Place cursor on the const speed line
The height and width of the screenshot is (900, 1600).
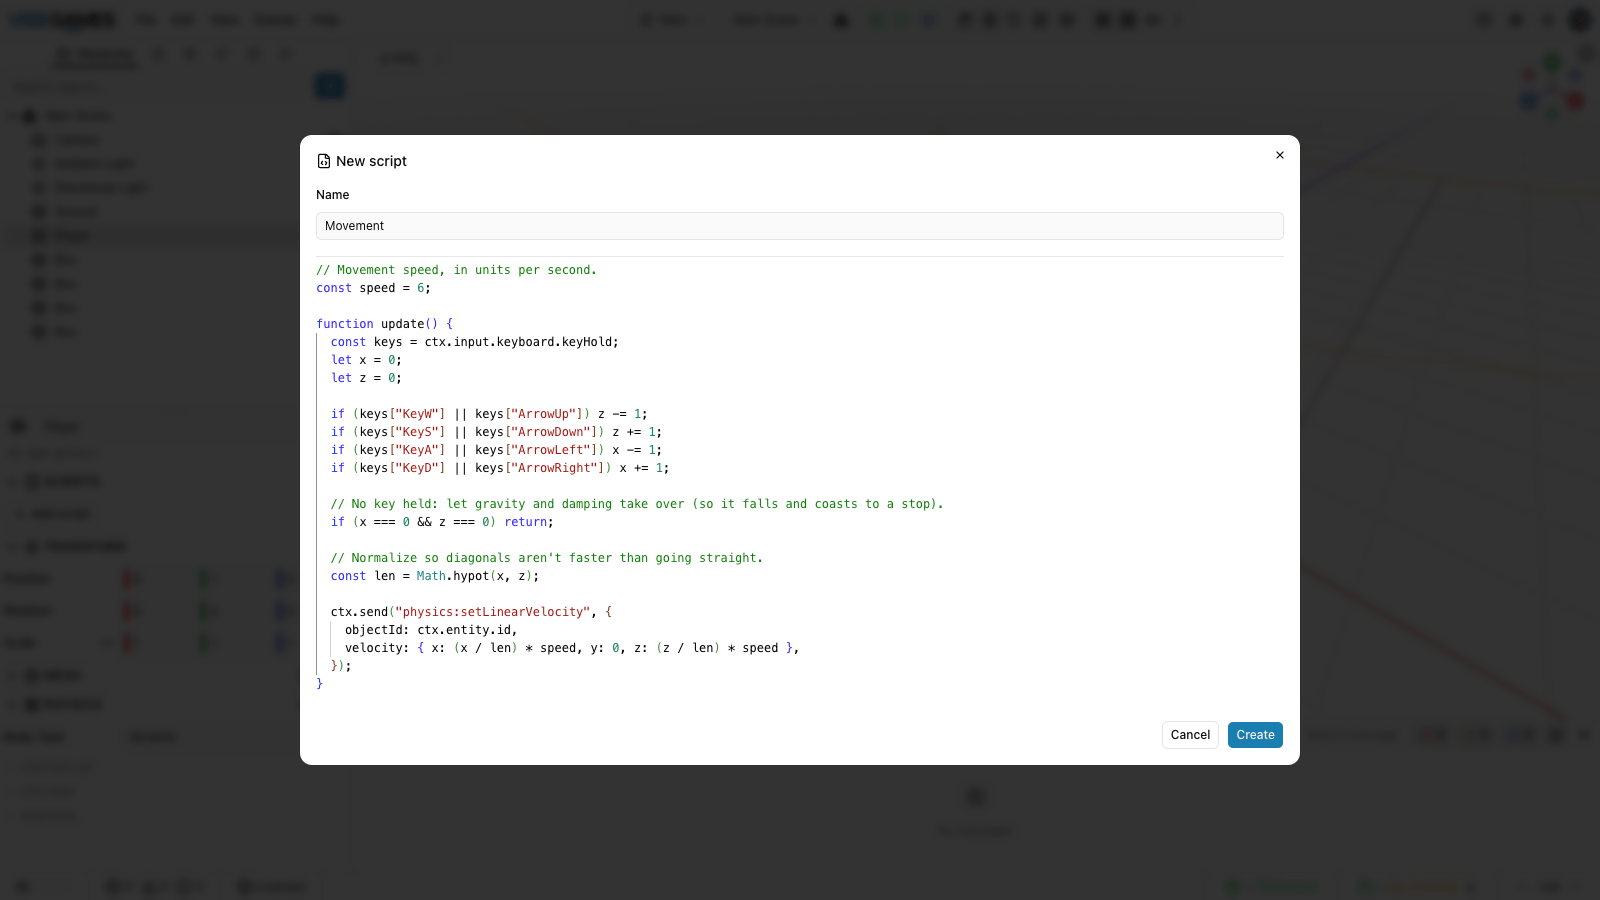[374, 288]
